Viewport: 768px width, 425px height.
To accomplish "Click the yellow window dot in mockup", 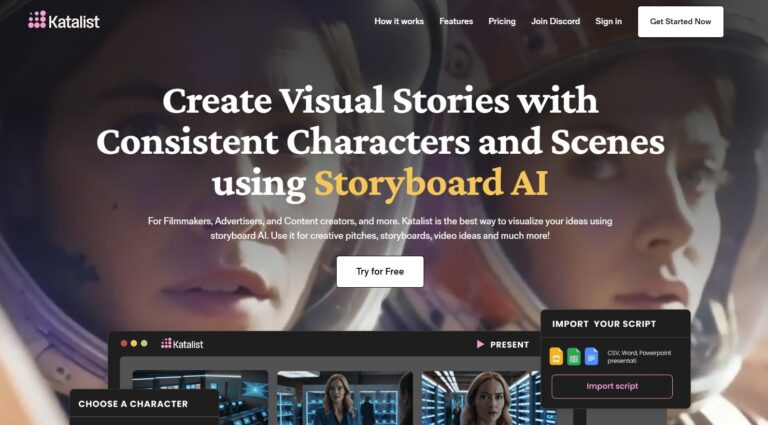I will pos(134,343).
